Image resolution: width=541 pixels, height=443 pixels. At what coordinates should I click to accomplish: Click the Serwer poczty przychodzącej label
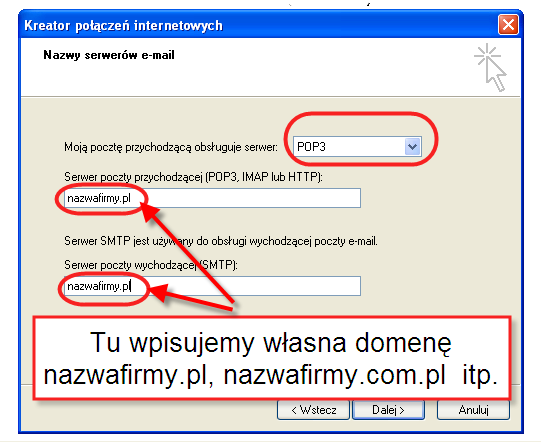pyautogui.click(x=193, y=177)
